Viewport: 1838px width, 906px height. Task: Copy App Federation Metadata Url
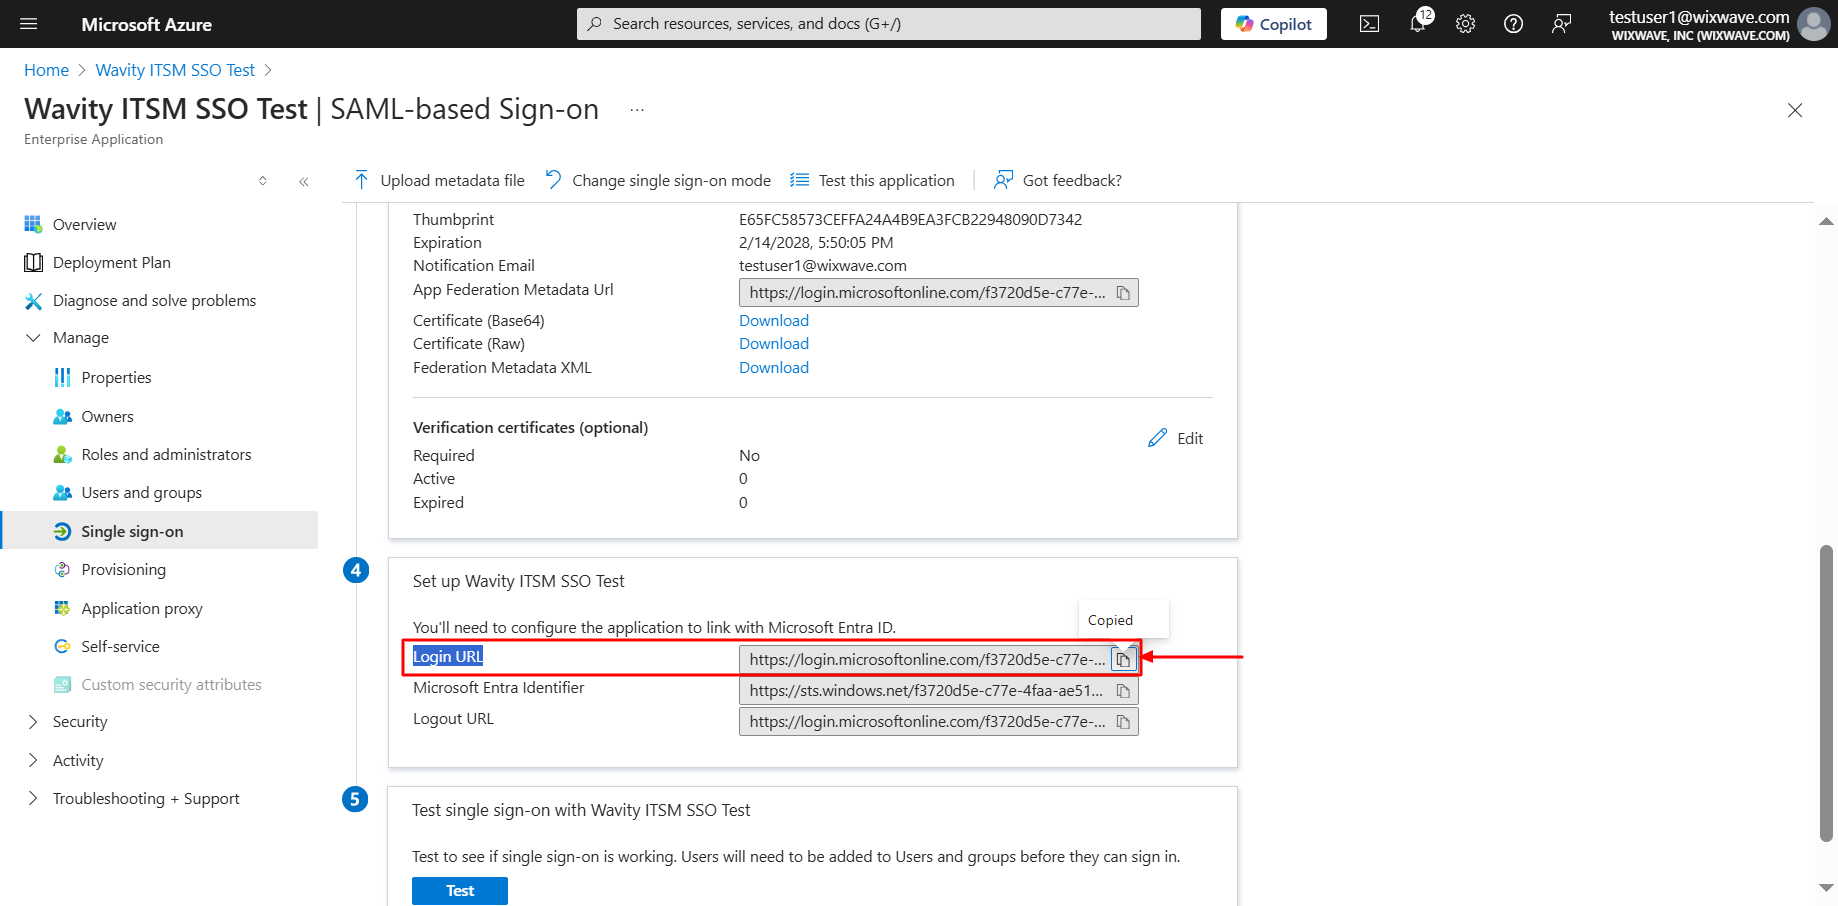pos(1123,293)
